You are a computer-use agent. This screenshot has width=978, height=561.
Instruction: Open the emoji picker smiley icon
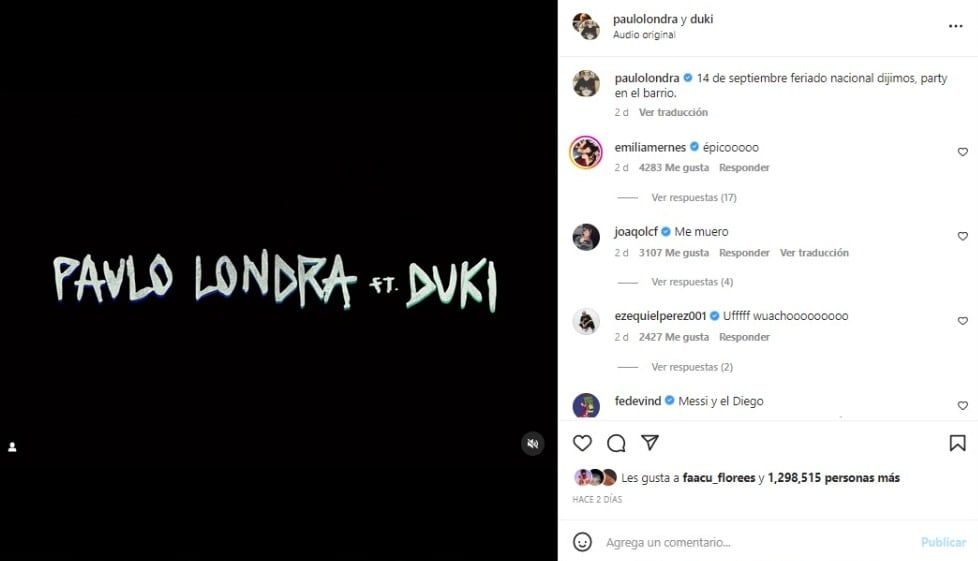(x=583, y=542)
